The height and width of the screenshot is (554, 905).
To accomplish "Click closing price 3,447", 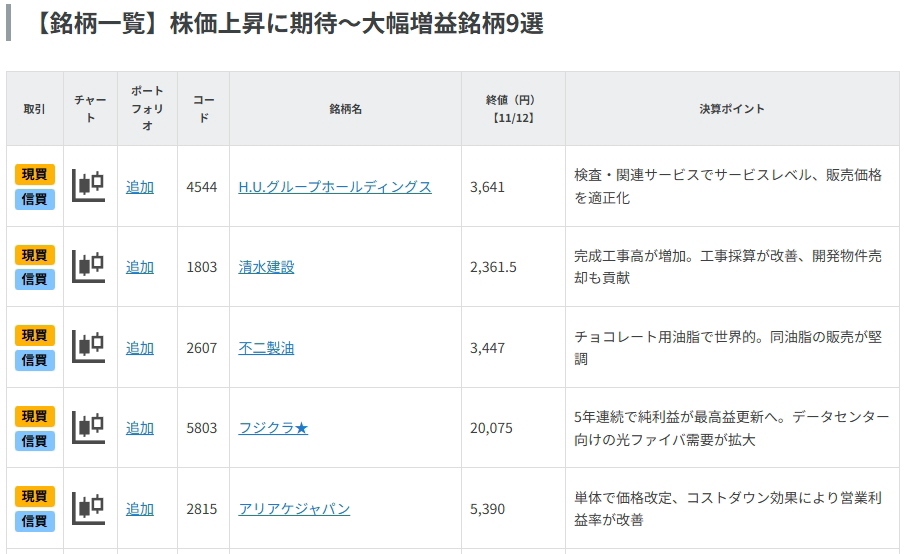I will [x=487, y=348].
